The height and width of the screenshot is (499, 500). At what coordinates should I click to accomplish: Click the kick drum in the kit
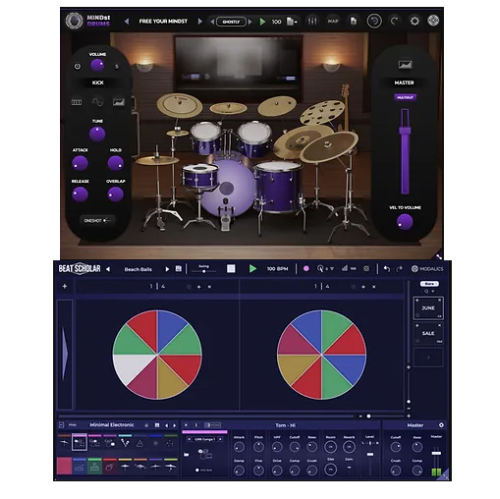[x=227, y=188]
